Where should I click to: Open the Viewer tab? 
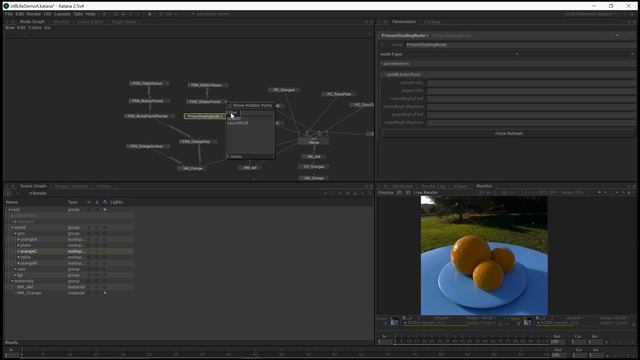tap(460, 186)
